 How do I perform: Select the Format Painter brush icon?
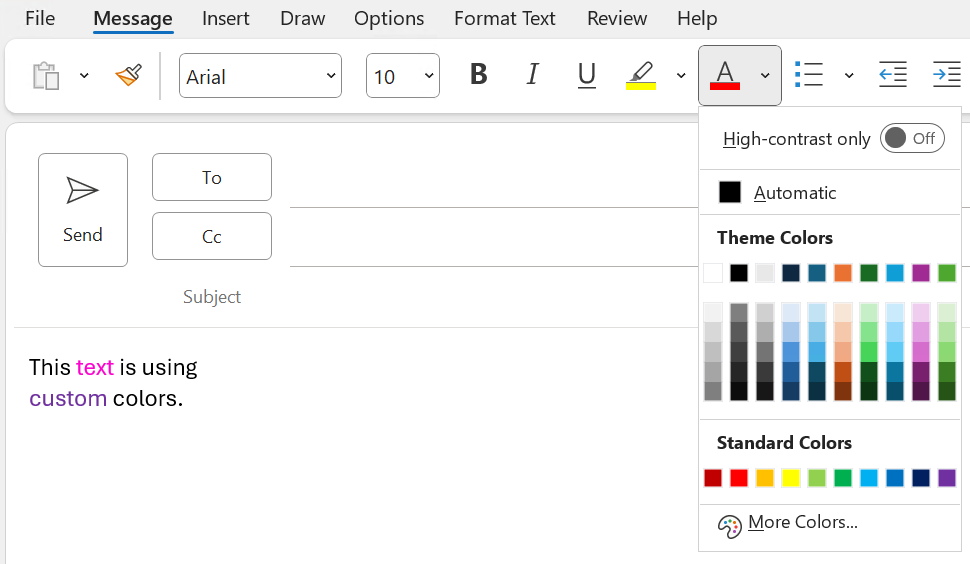coord(129,75)
